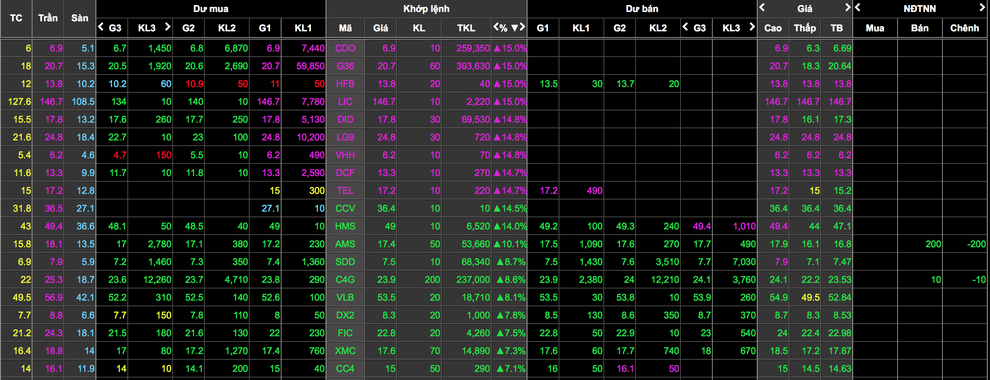
Task: Click TKL value 259,350 in CDO row
Action: click(474, 48)
